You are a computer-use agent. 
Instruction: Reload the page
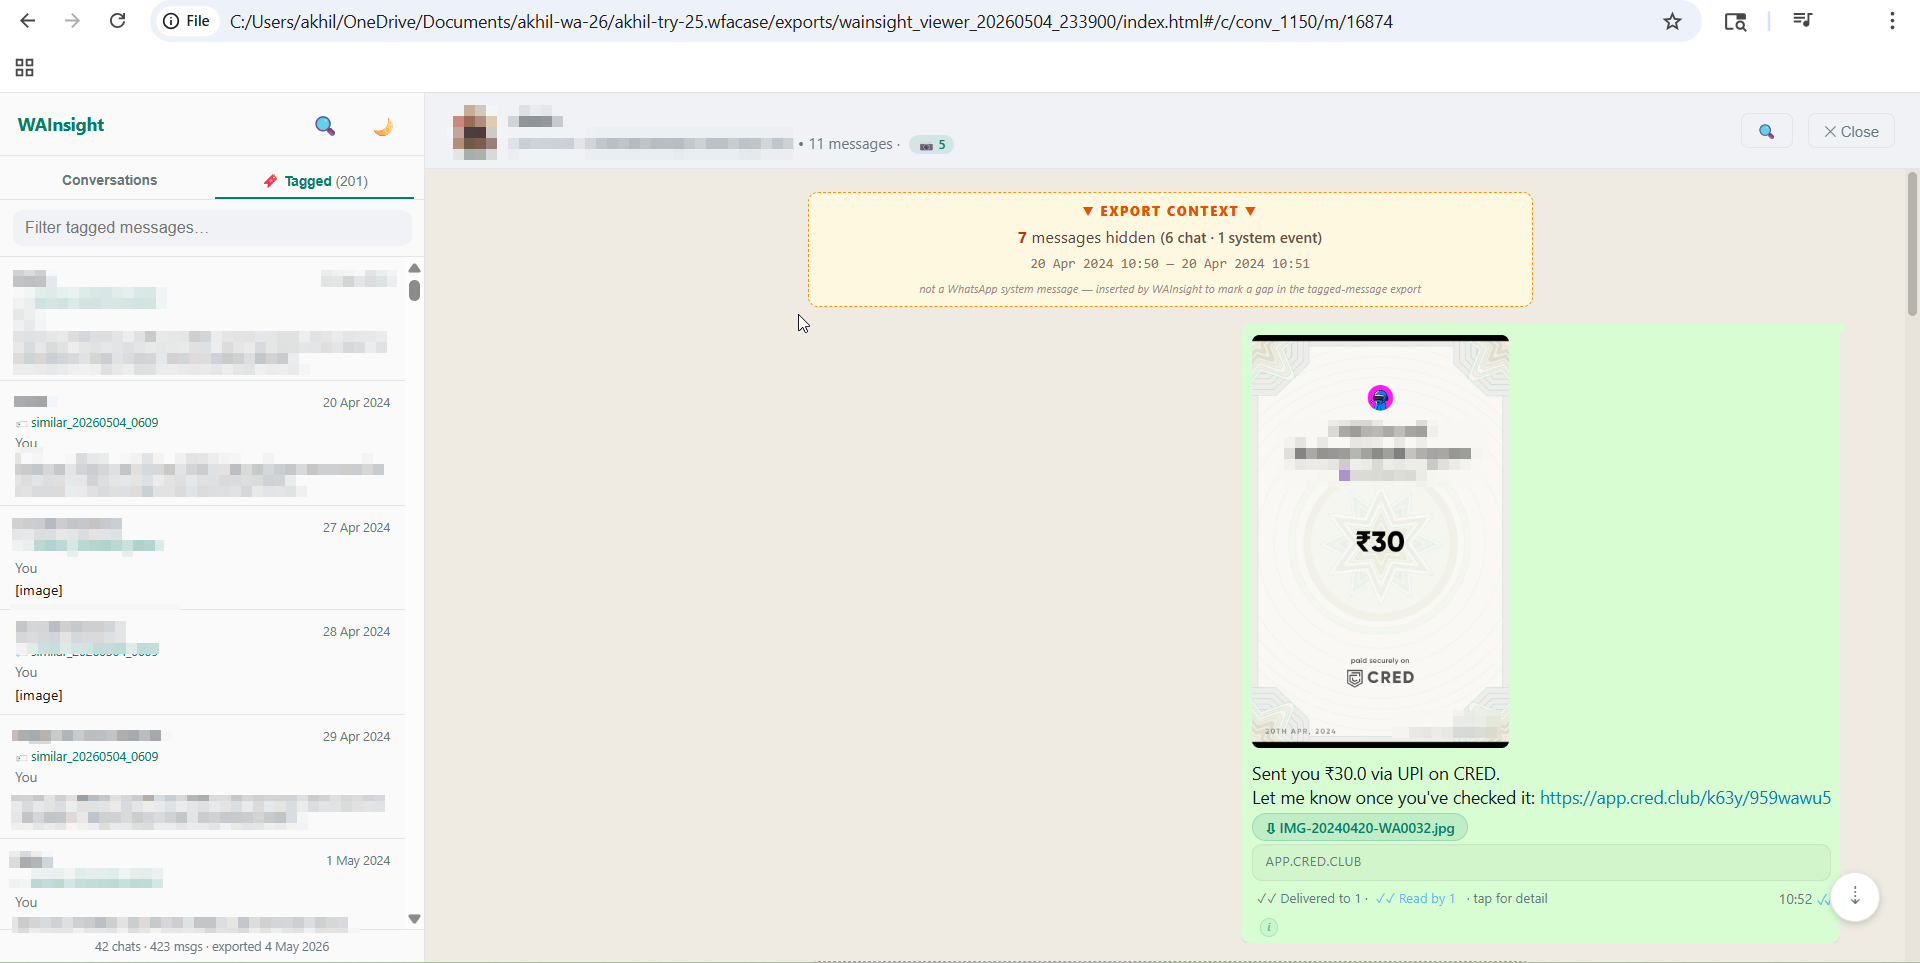pos(117,21)
